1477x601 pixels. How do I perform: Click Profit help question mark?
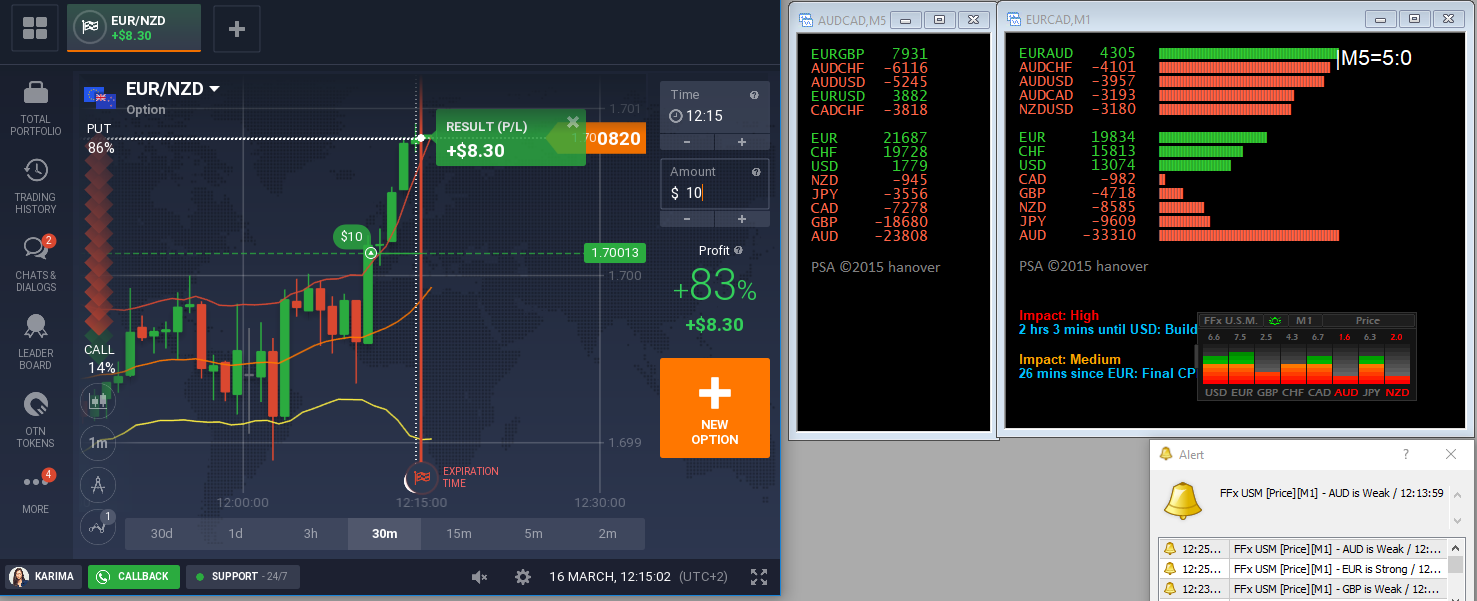(738, 251)
